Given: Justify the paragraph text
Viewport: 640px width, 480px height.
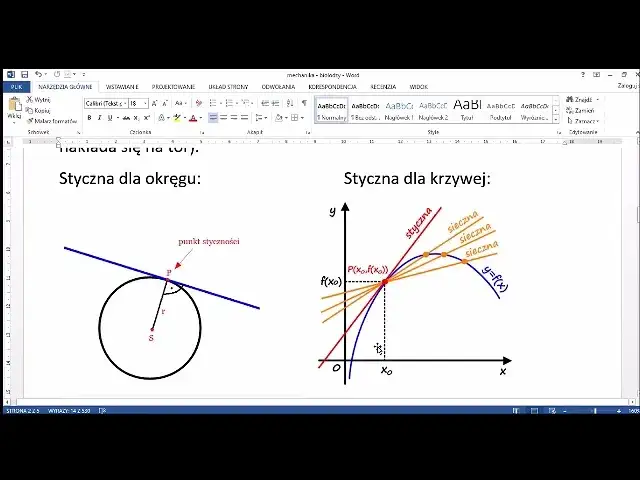Looking at the screenshot, I should pyautogui.click(x=244, y=118).
